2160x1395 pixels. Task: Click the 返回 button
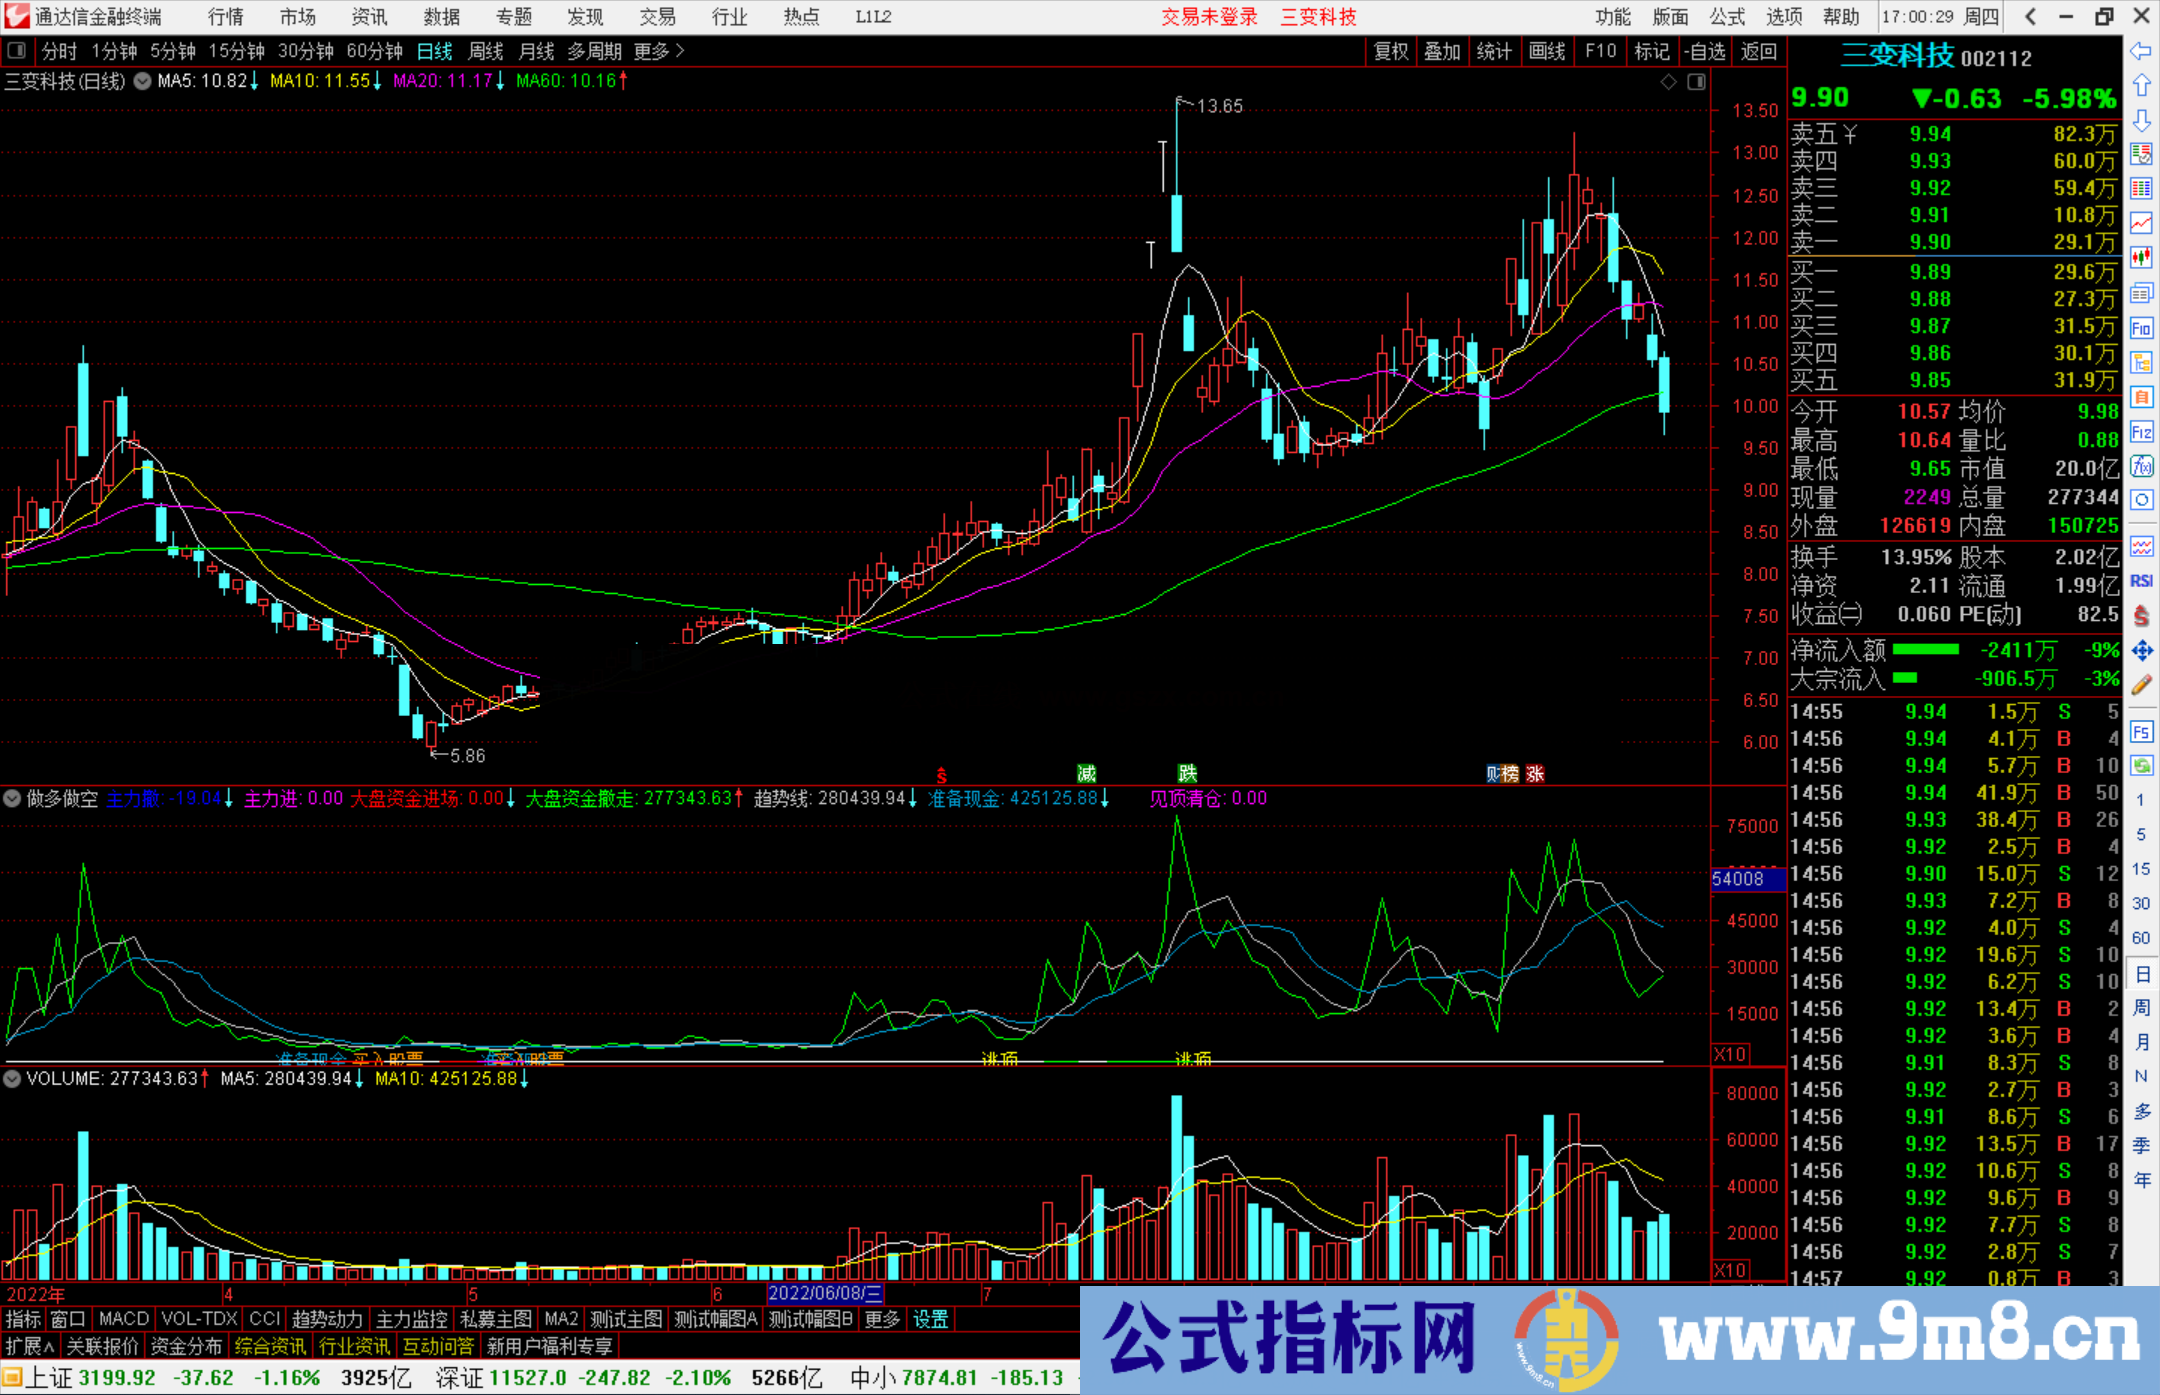tap(1758, 51)
